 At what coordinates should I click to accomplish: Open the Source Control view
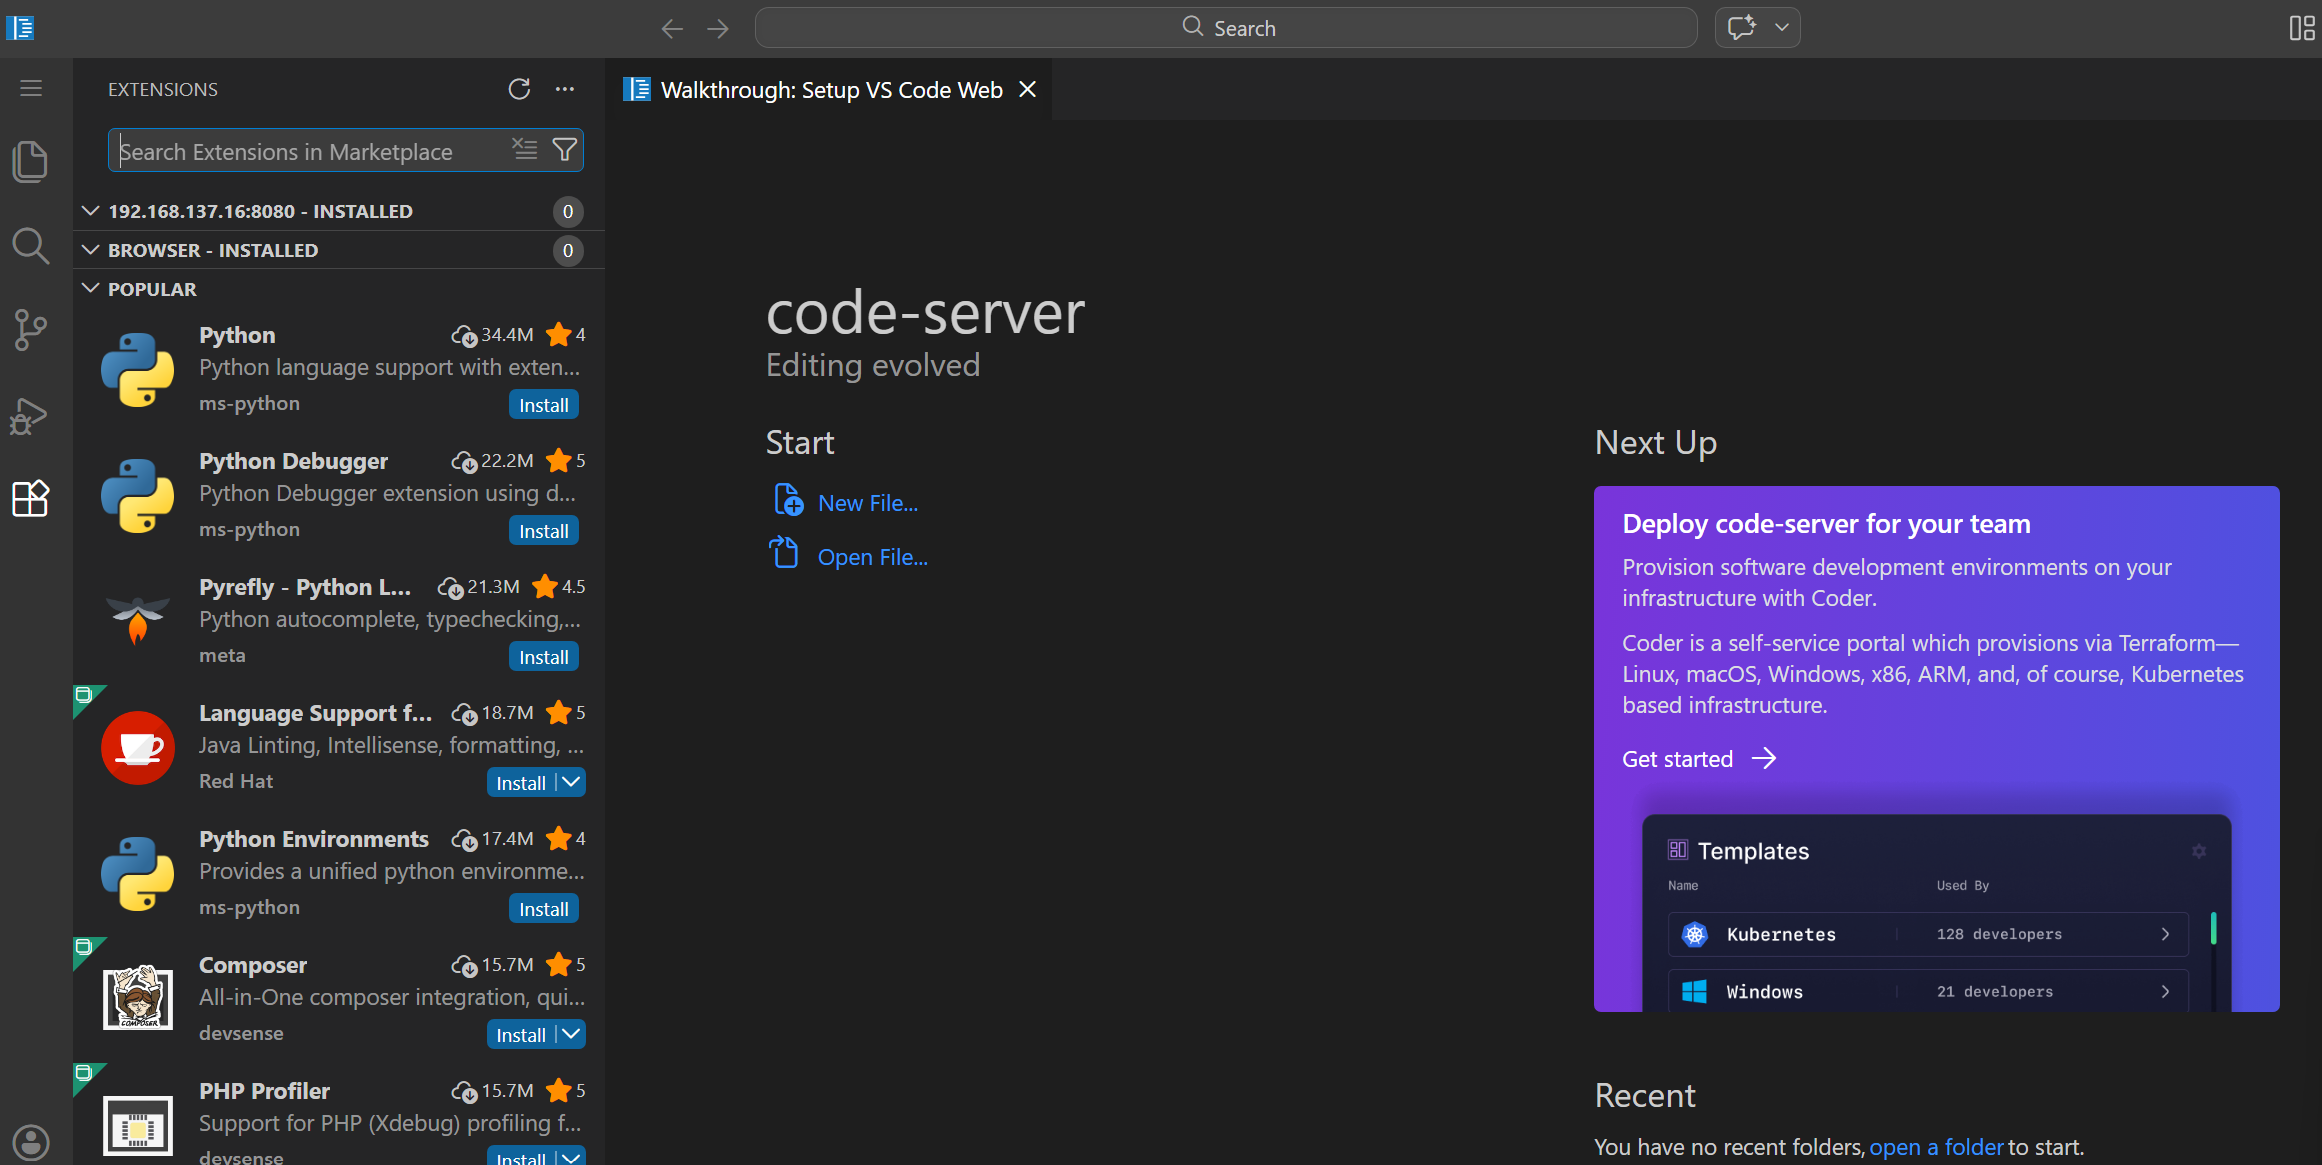pos(31,330)
